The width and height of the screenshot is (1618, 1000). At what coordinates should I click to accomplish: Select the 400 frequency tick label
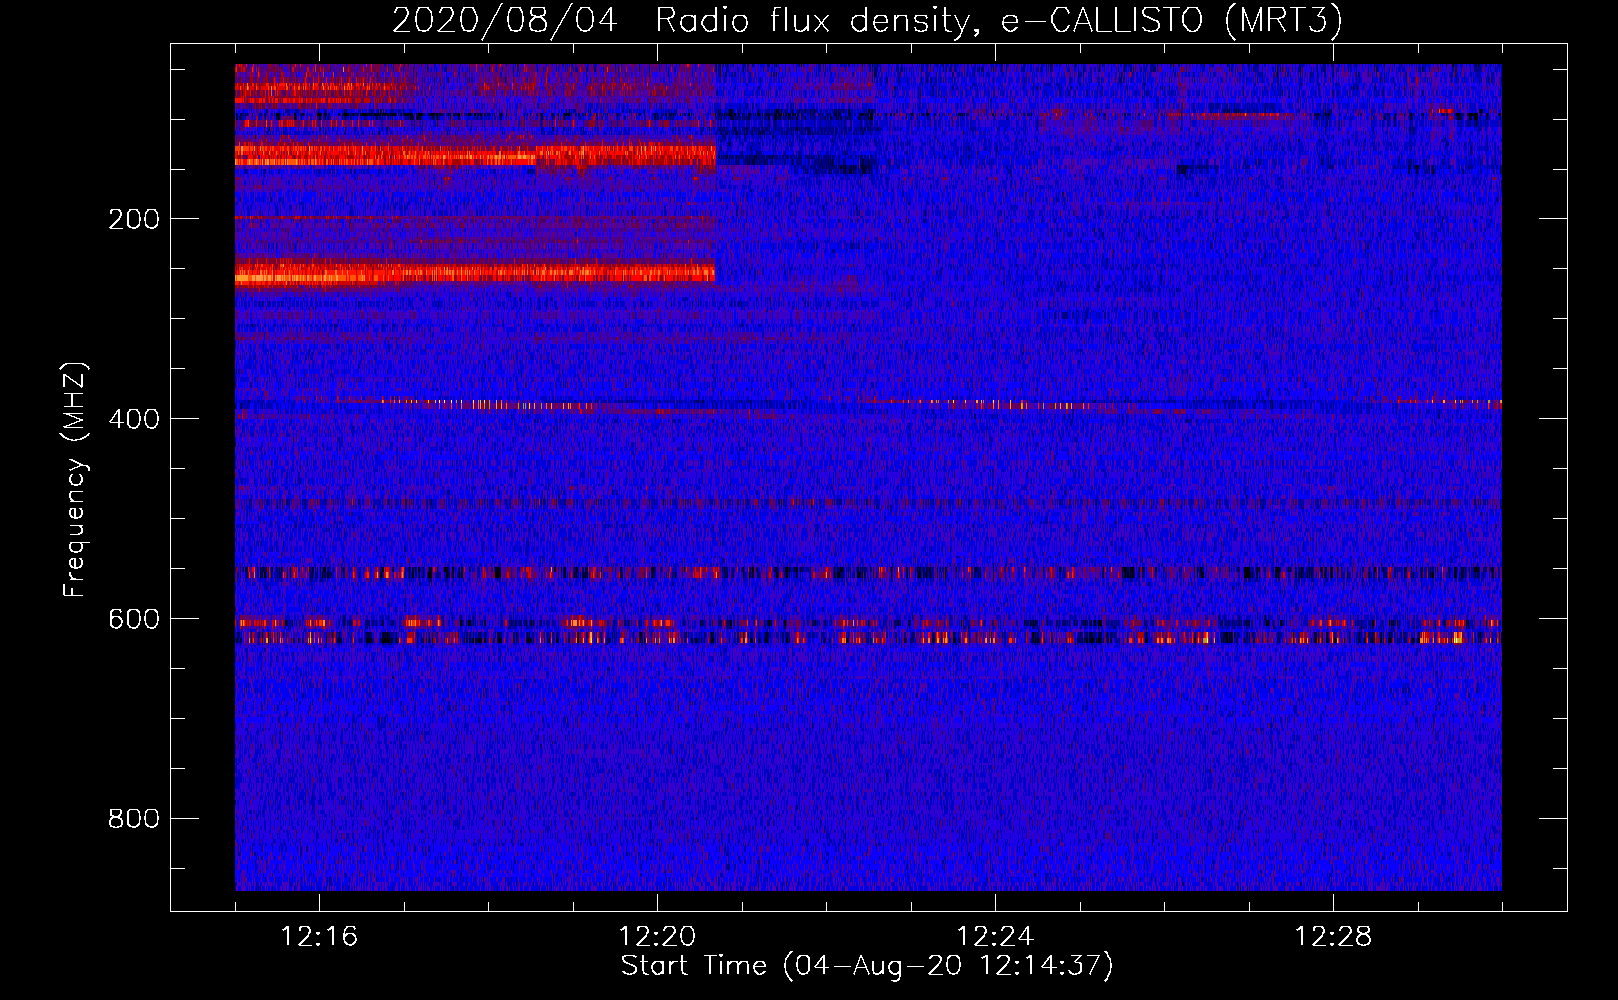(x=134, y=419)
